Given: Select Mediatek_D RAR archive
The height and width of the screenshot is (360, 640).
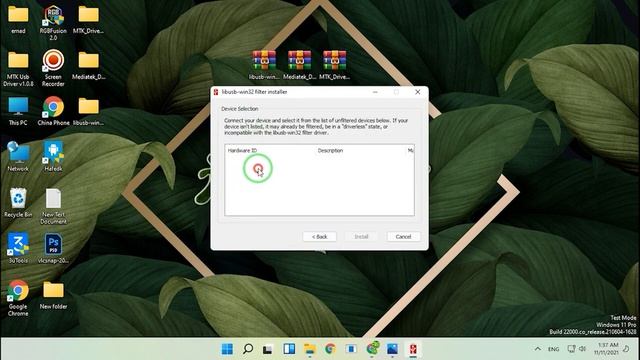Looking at the screenshot, I should 299,64.
